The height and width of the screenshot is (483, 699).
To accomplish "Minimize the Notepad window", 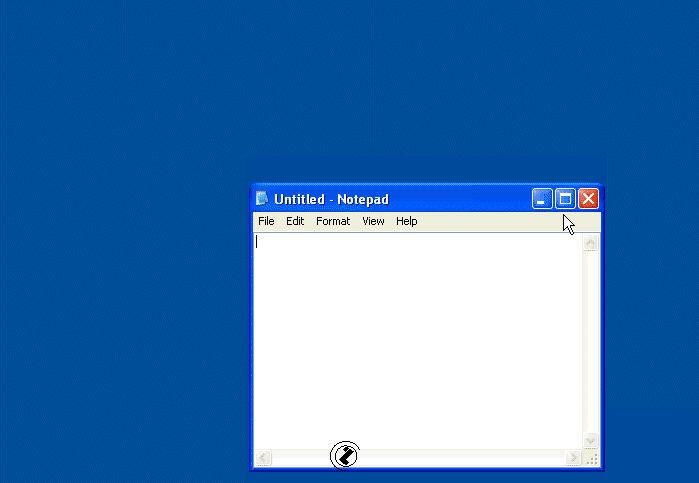I will click(542, 198).
